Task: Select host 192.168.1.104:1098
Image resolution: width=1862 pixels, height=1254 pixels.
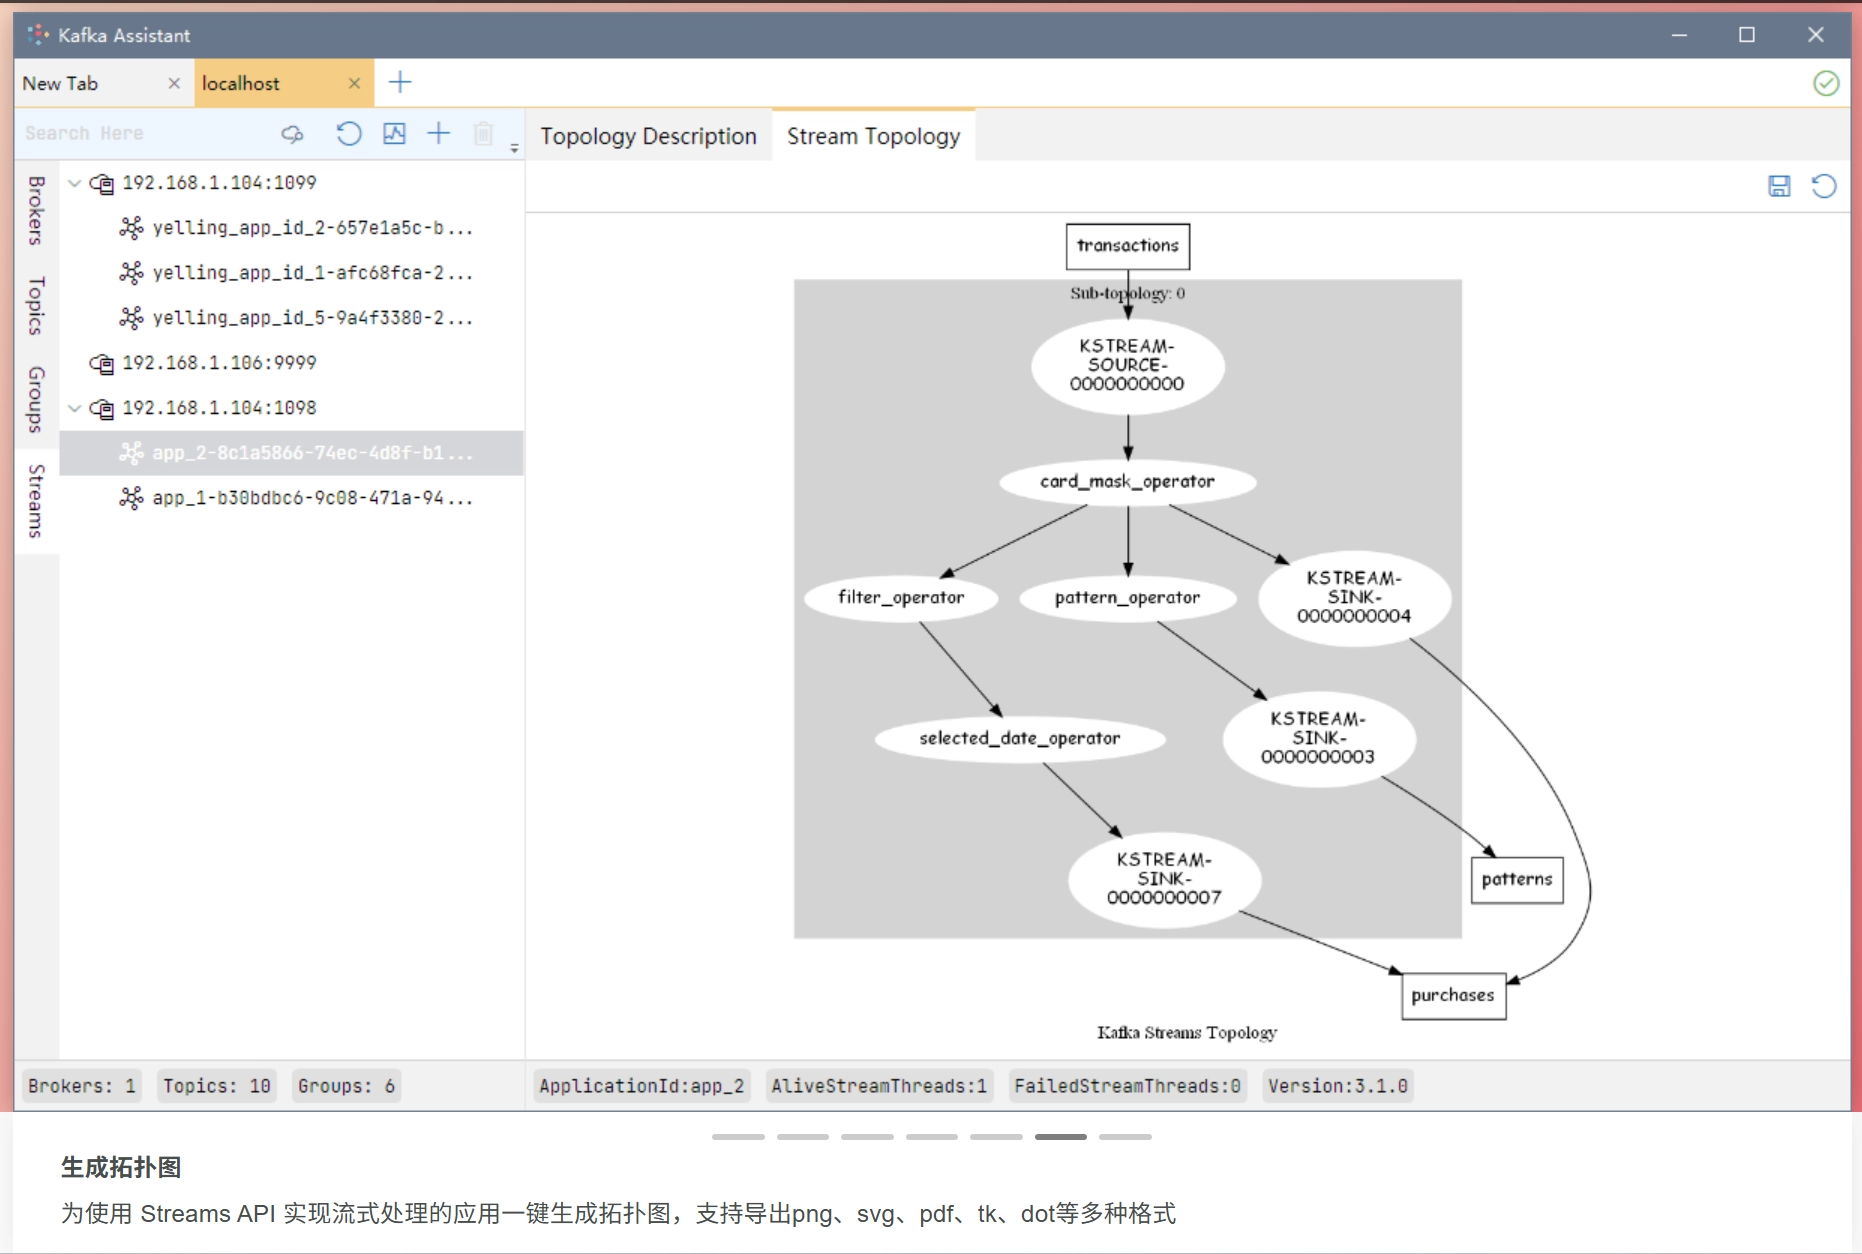Action: pyautogui.click(x=219, y=408)
